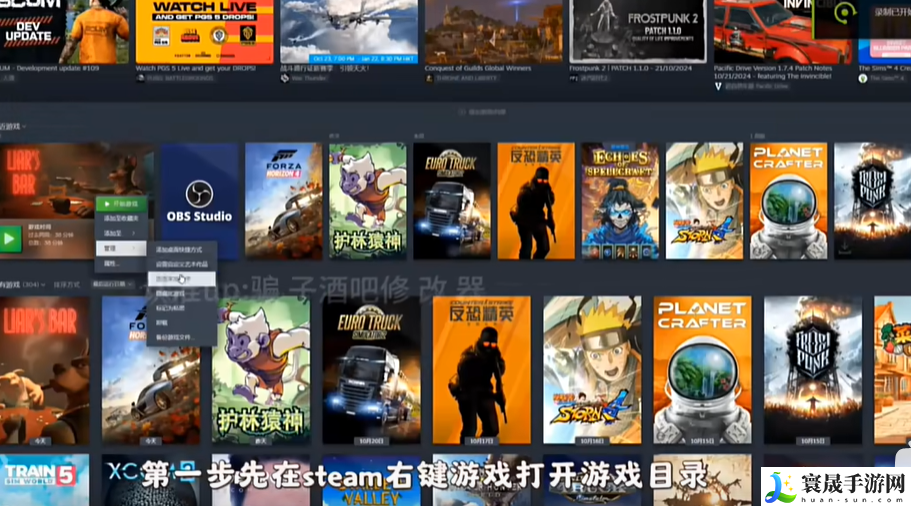Open the Pacific Drive red car news image

tap(783, 31)
